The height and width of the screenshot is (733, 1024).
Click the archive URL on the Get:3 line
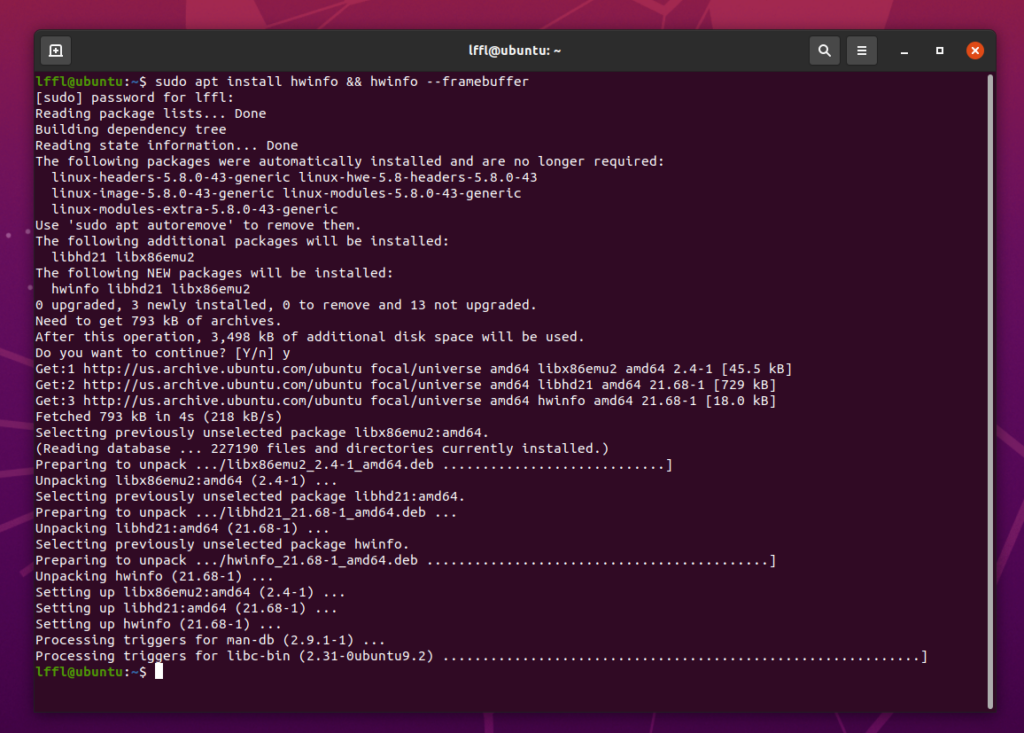[200, 401]
